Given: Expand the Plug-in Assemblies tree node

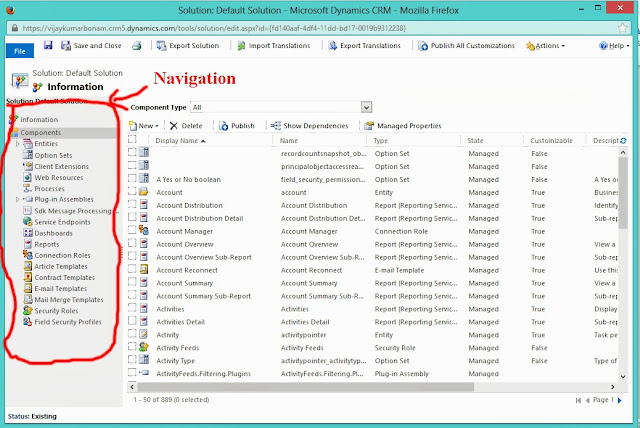Looking at the screenshot, I should (x=17, y=200).
